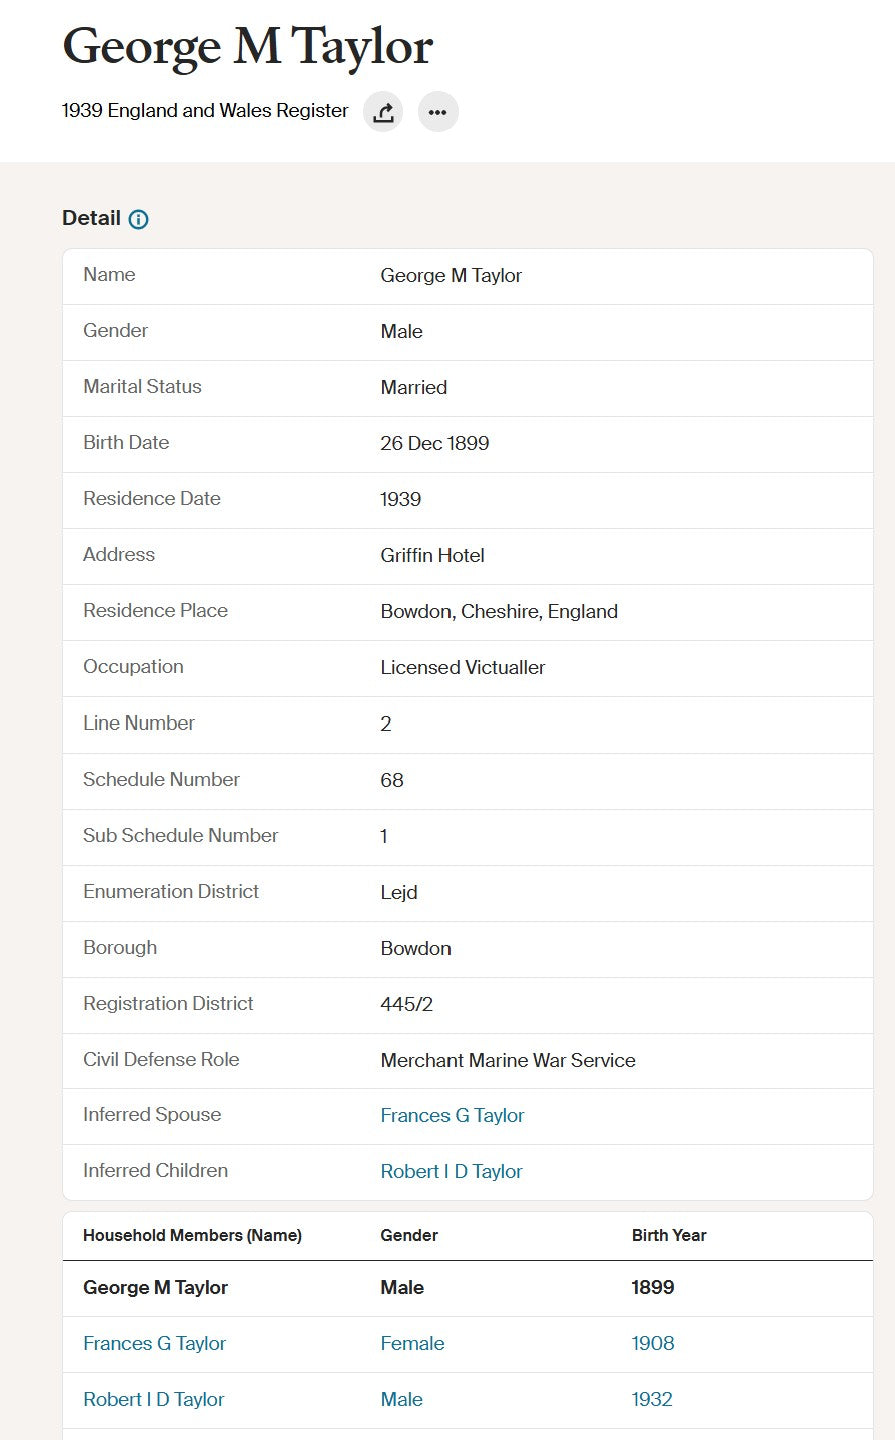Click the share icon beside the register title
This screenshot has width=895, height=1440.
click(x=383, y=112)
